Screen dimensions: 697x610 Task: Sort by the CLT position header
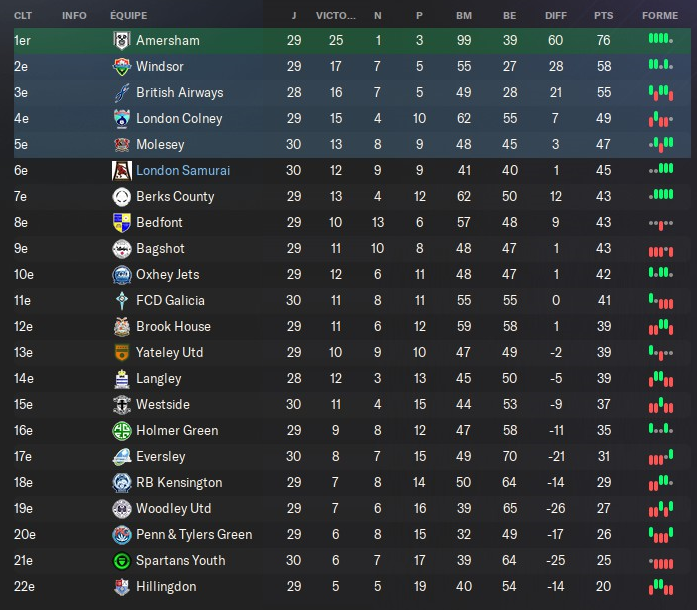point(23,16)
